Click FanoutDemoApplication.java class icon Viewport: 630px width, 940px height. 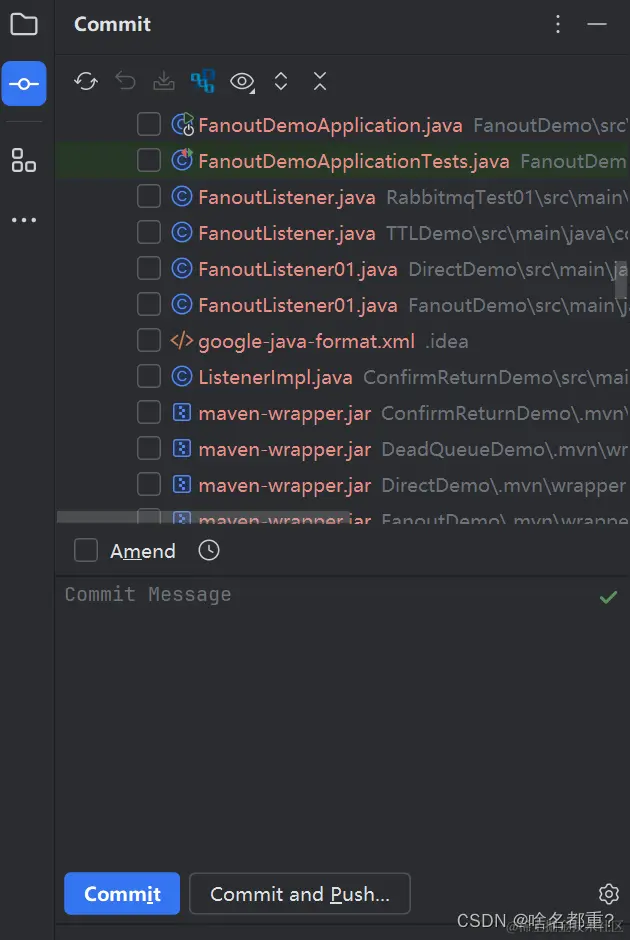click(x=182, y=125)
